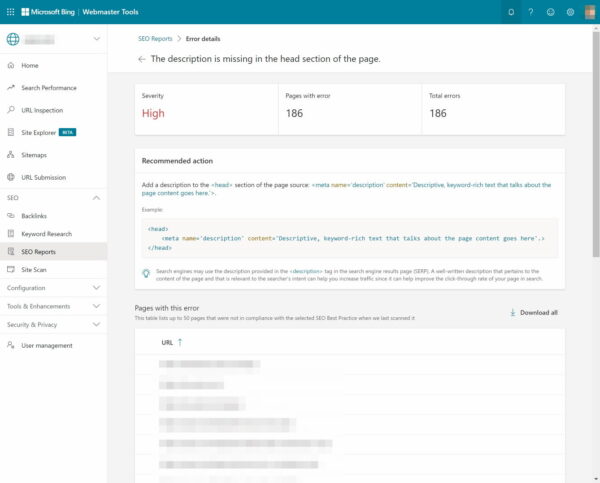Collapse the SEO section

[x=96, y=198]
